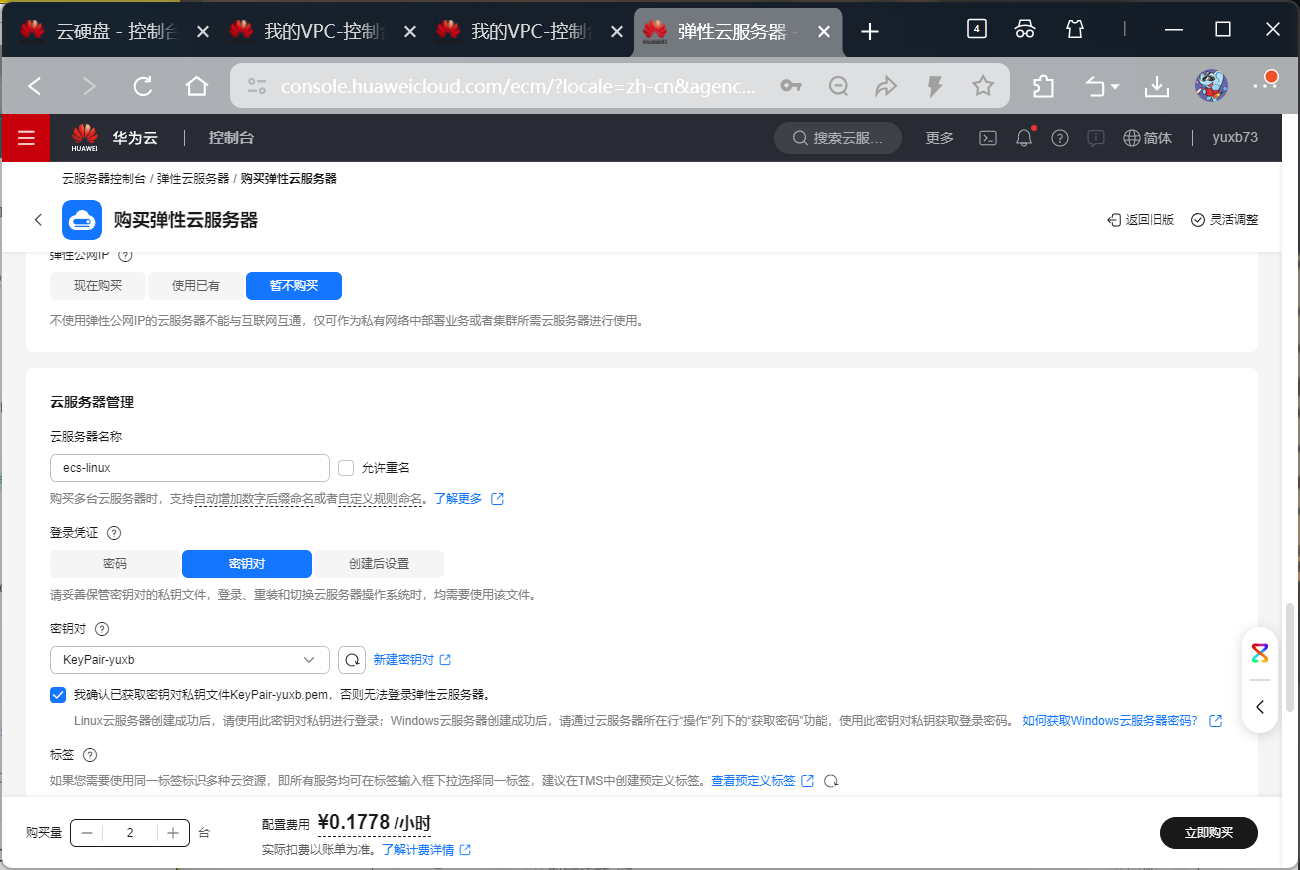Open browser downloads
The image size is (1300, 870).
coord(1157,86)
